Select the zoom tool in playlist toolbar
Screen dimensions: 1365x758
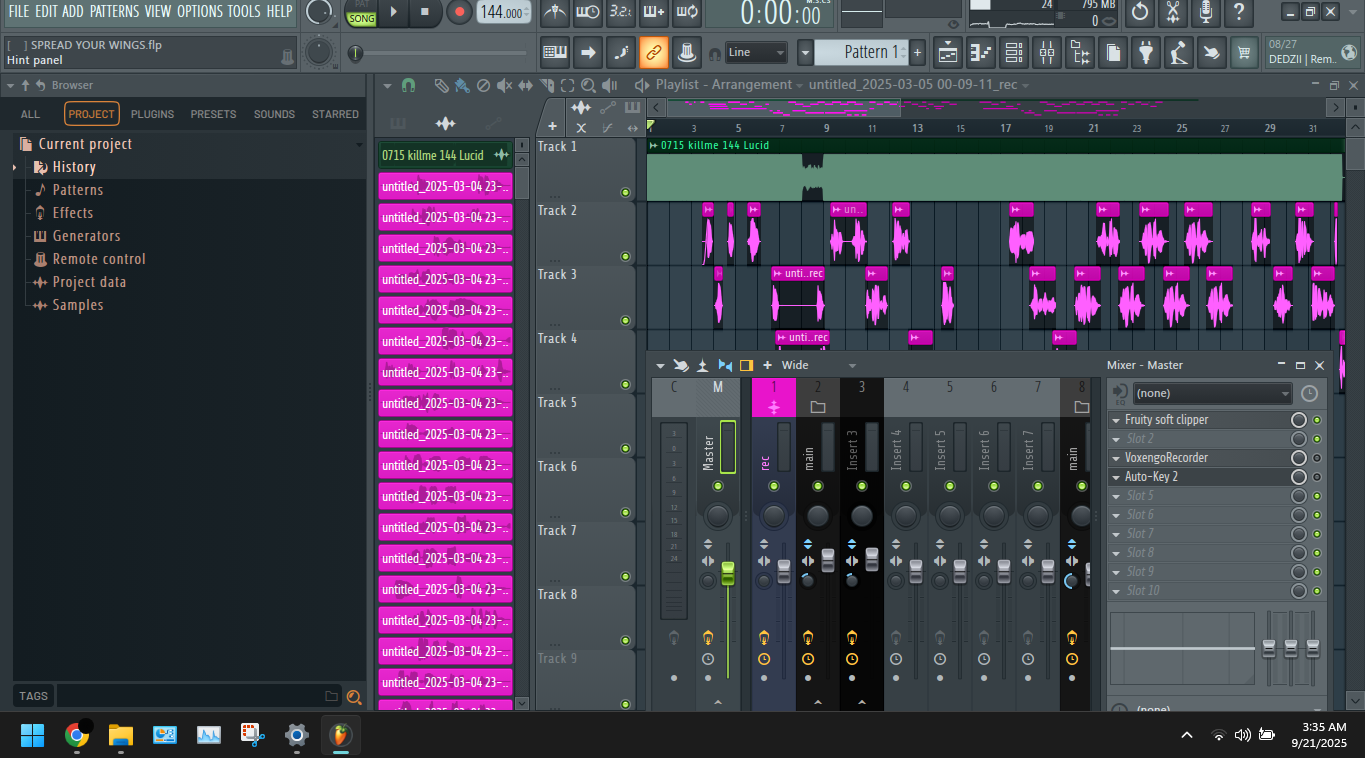[588, 86]
